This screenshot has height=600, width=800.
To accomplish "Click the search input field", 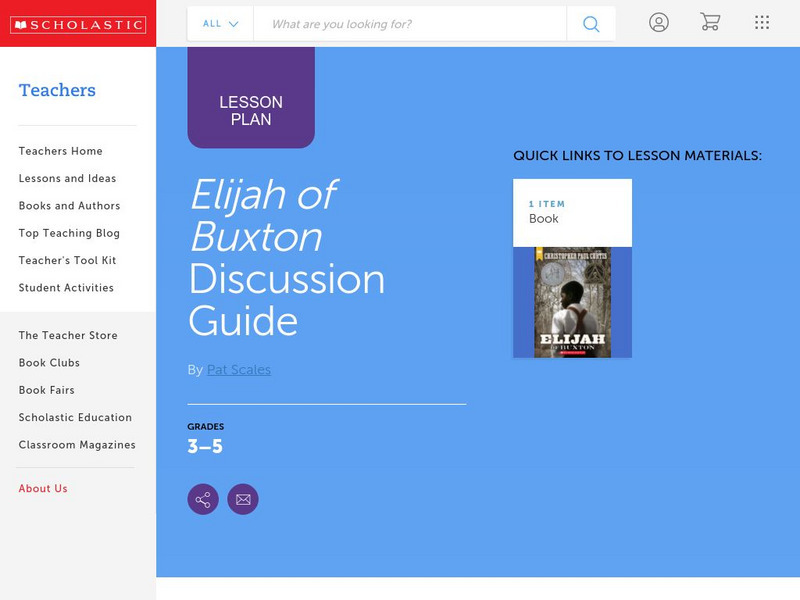I will point(400,22).
